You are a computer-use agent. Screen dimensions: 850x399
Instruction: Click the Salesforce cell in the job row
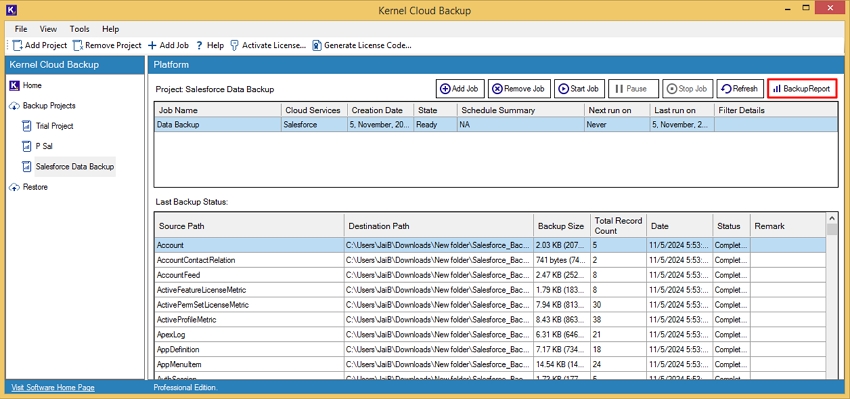click(x=314, y=125)
